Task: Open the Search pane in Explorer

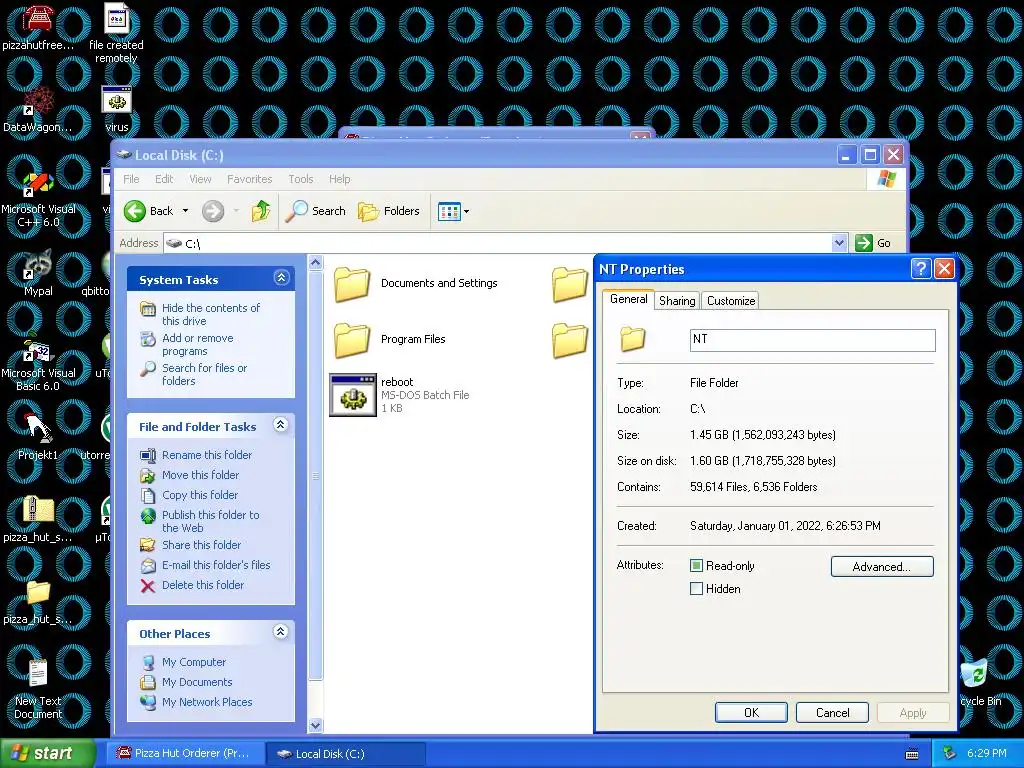Action: [316, 211]
